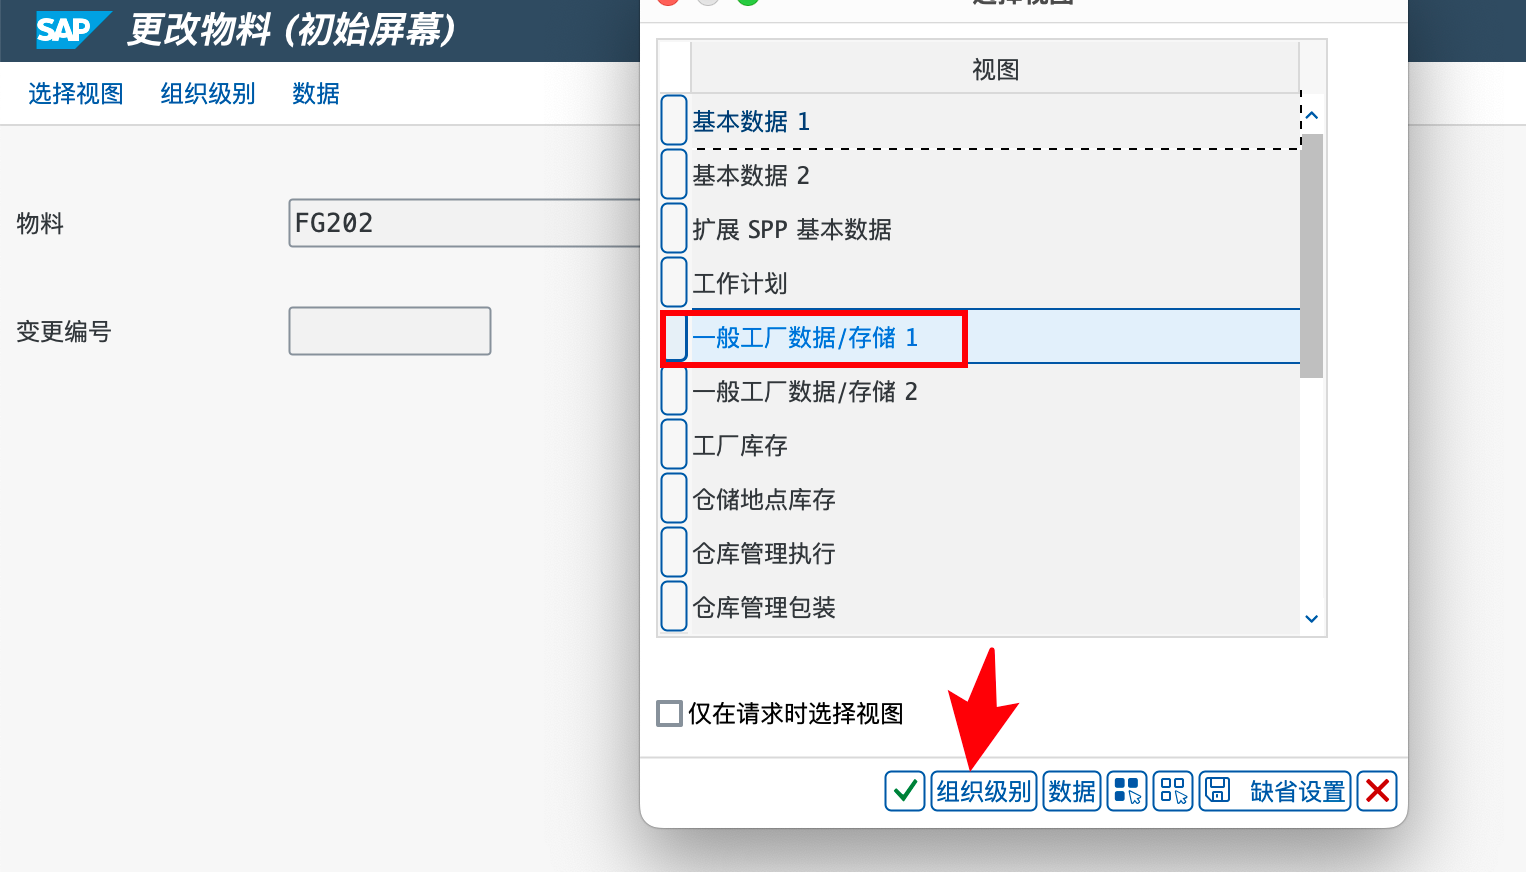The image size is (1526, 872).
Task: Select row checkbox for 工厂库存
Action: [674, 445]
